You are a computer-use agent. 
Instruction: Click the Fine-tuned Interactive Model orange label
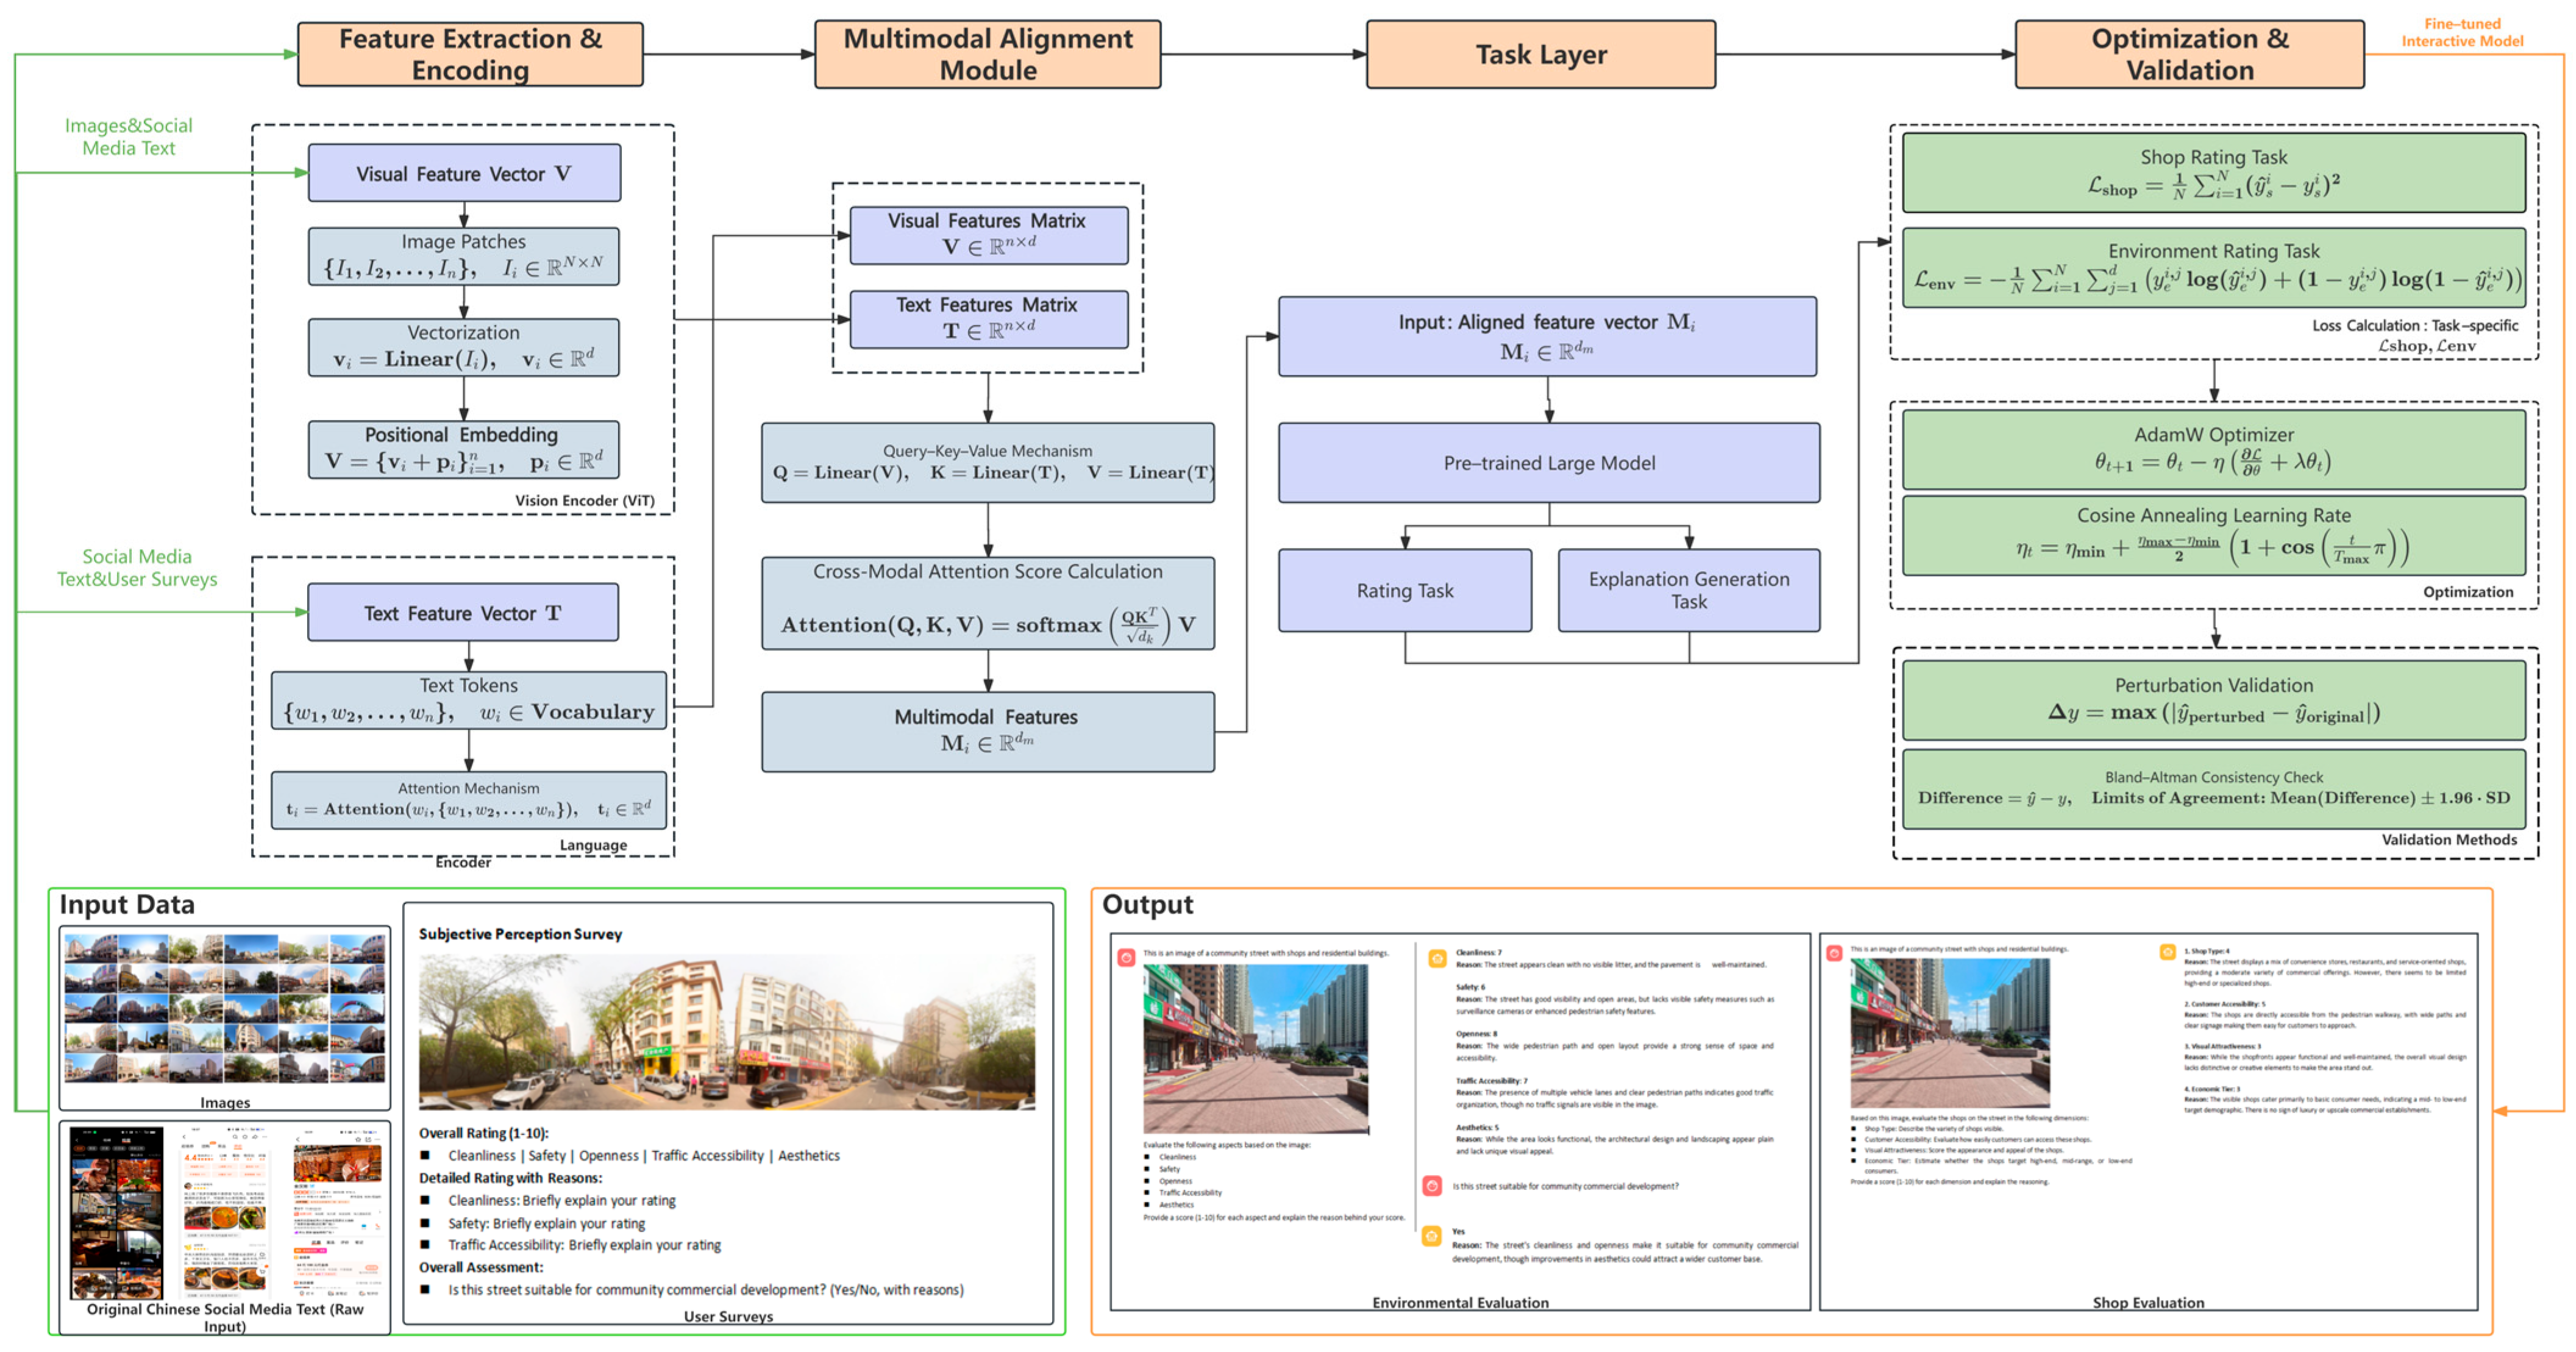point(2462,32)
